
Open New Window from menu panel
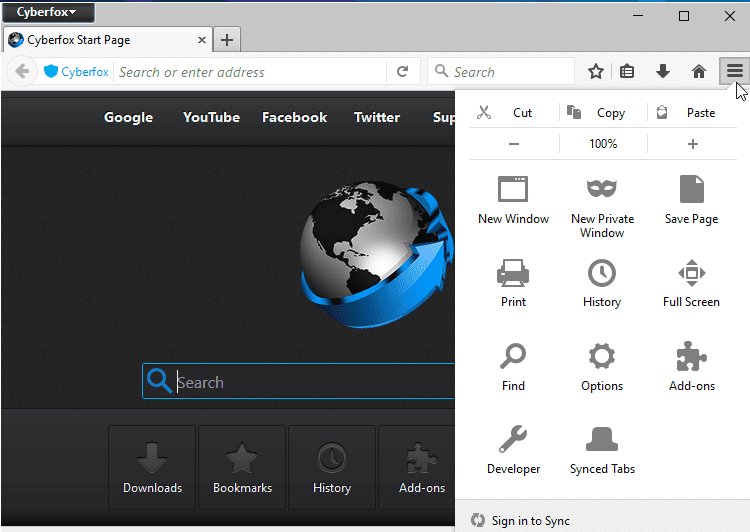513,200
